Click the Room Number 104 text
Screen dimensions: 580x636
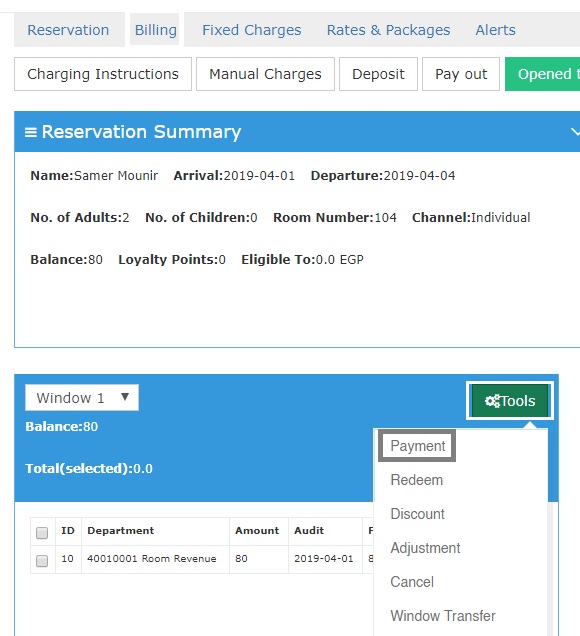click(335, 217)
